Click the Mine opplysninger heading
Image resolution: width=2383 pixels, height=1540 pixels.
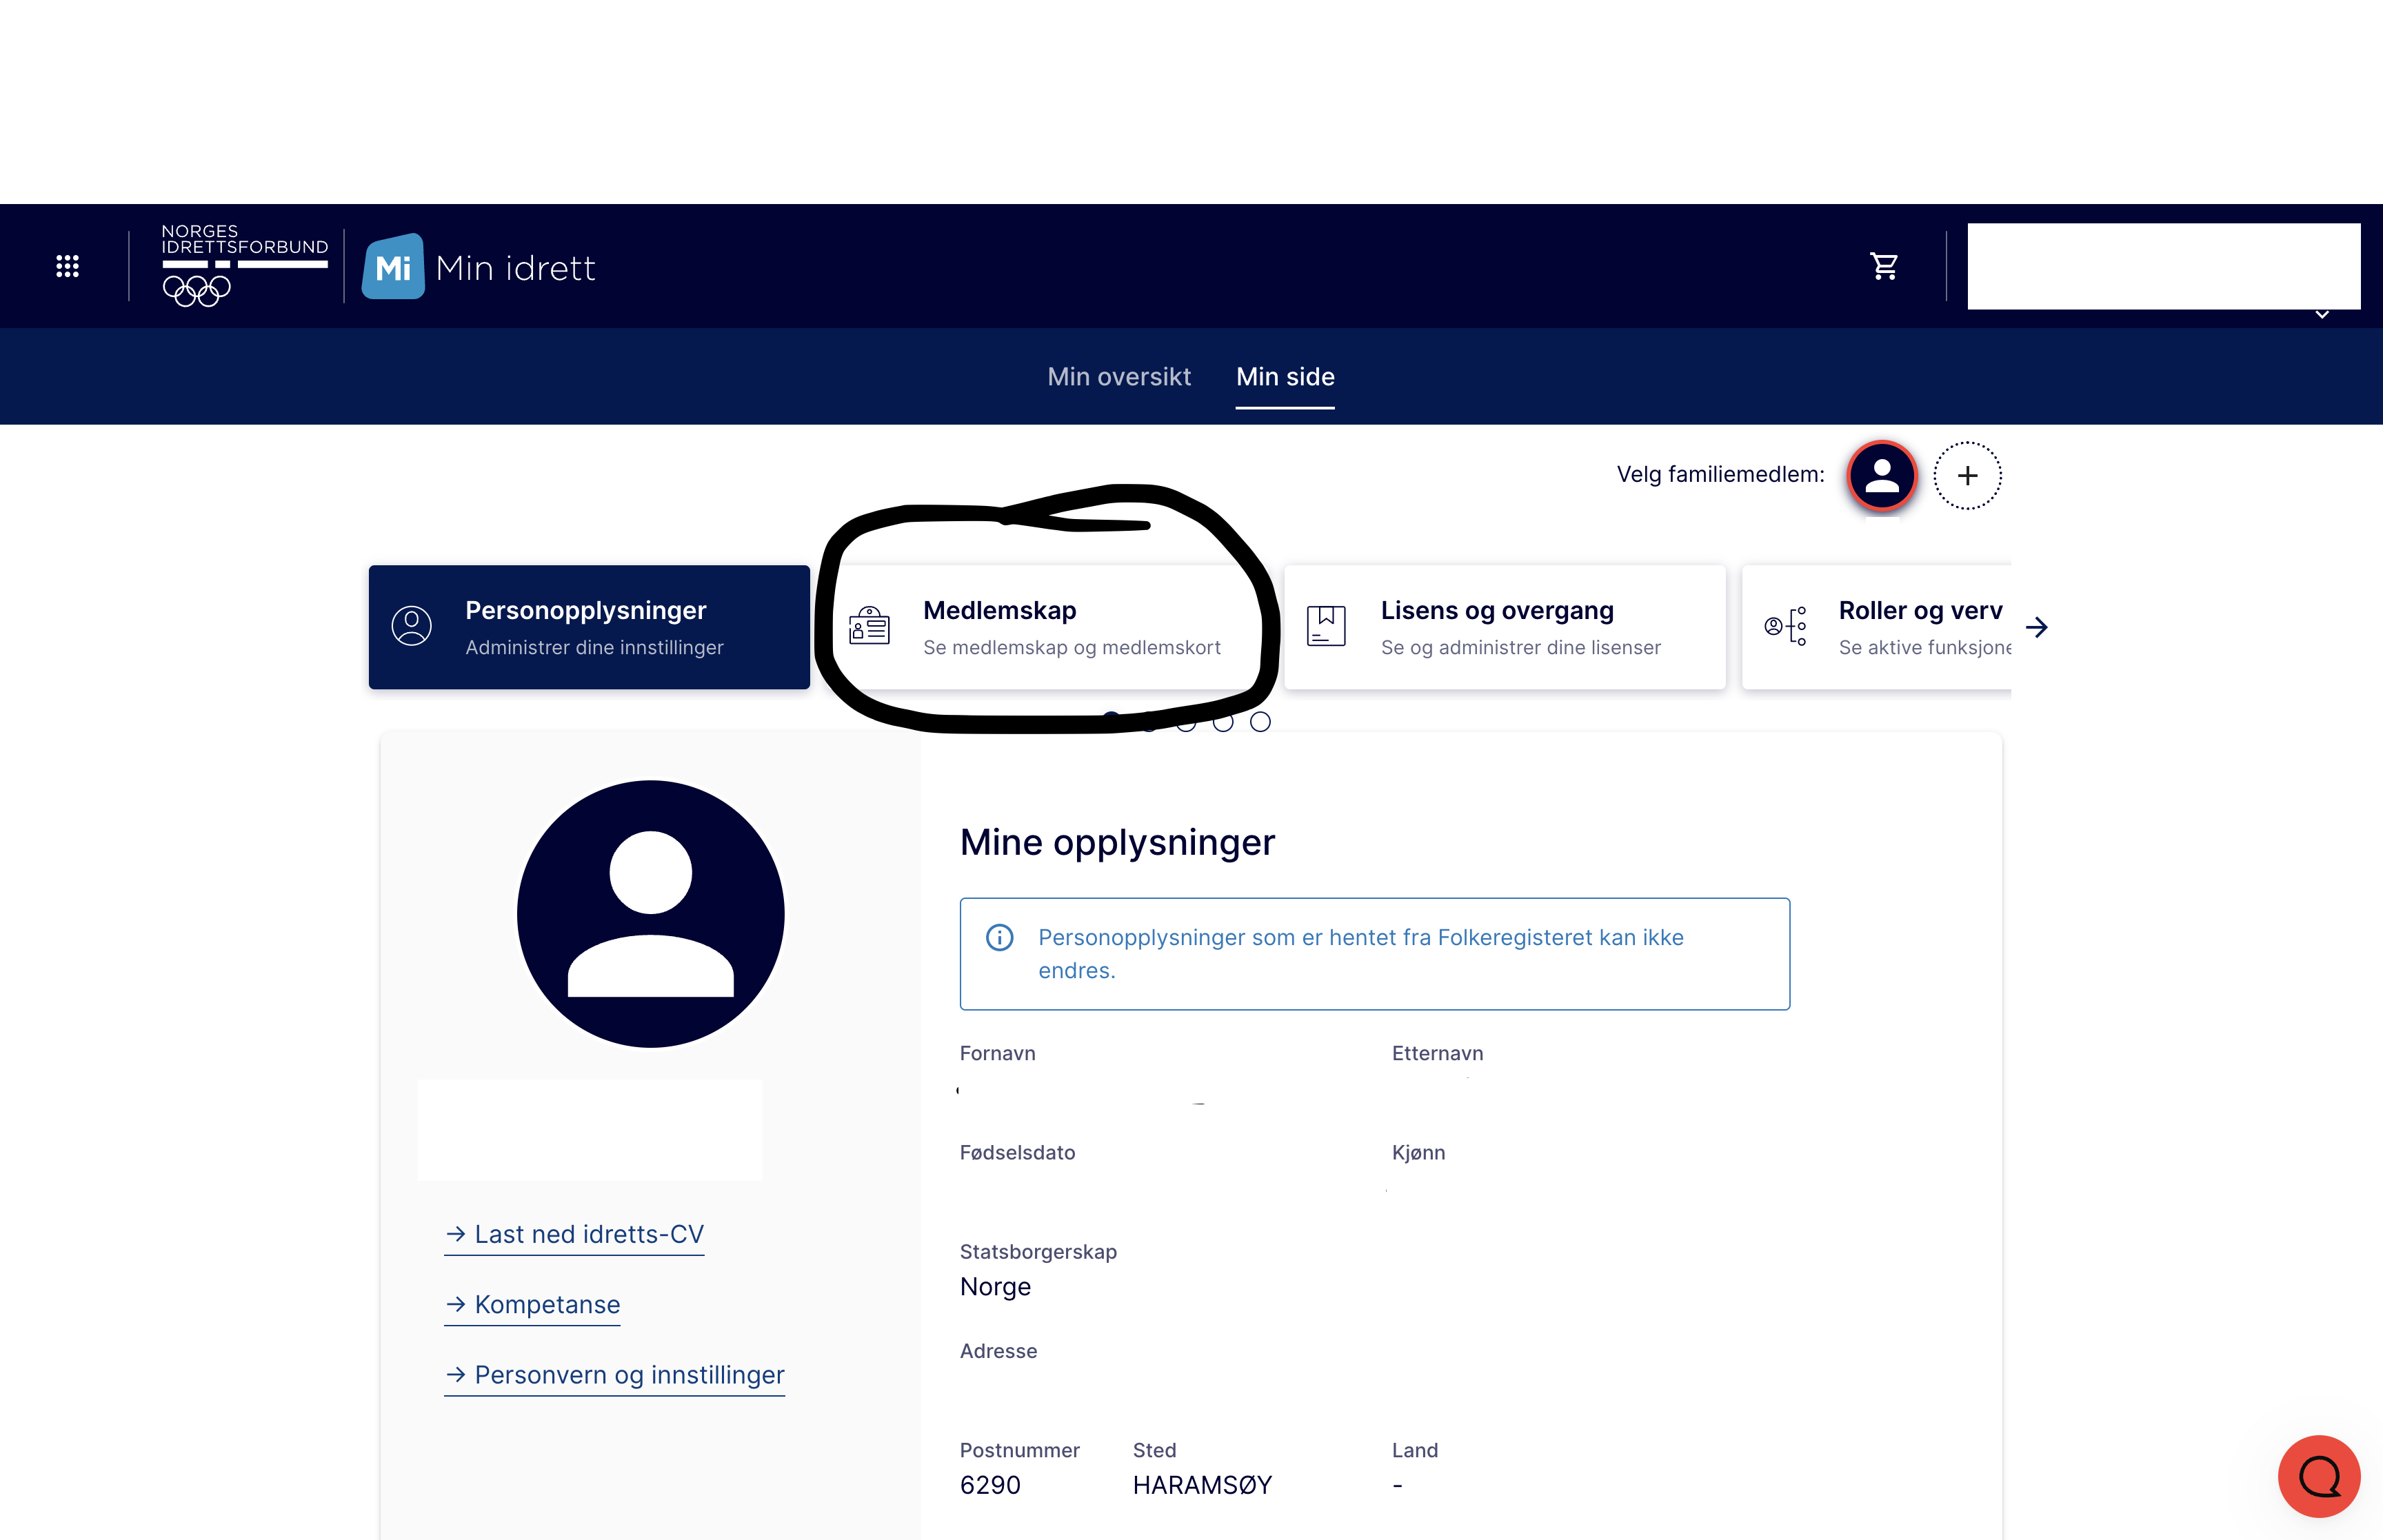click(x=1117, y=842)
